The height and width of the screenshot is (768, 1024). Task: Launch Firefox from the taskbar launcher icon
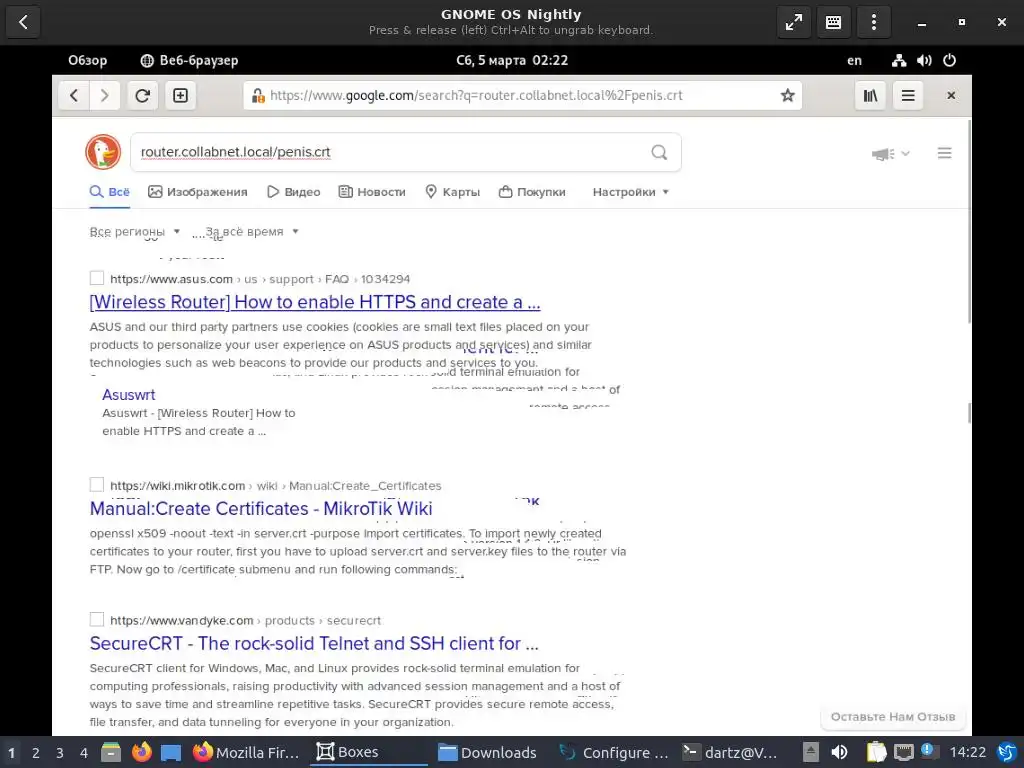click(x=142, y=752)
